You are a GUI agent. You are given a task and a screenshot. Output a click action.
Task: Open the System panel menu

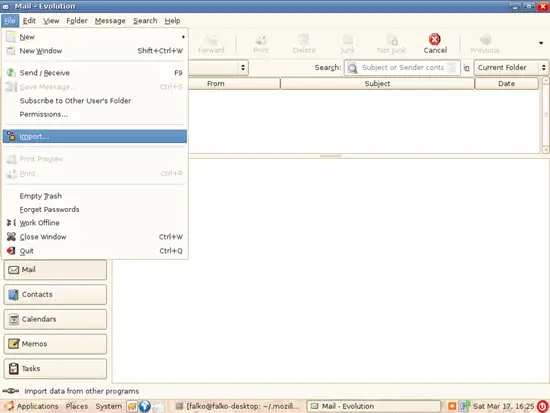click(109, 406)
